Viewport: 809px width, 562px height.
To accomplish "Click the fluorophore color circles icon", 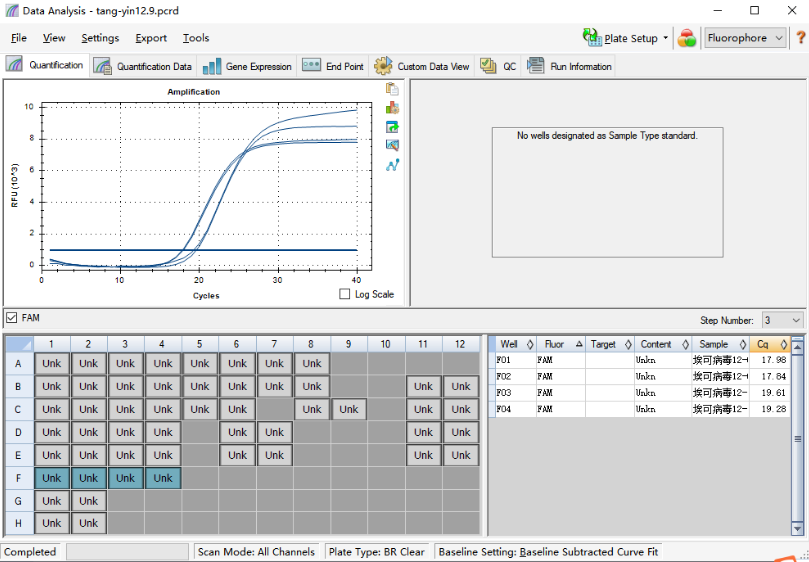I will pos(687,38).
